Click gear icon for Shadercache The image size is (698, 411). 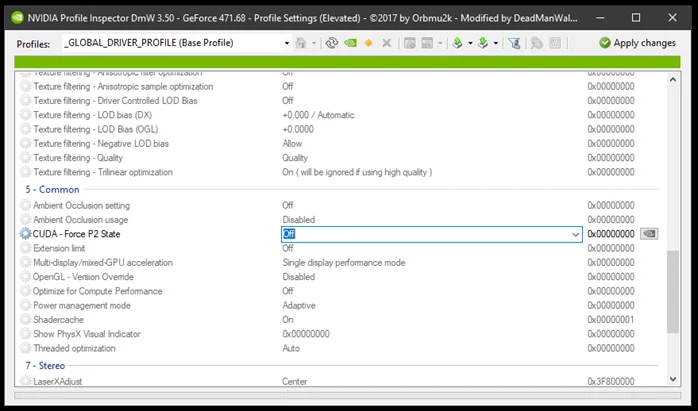point(25,319)
